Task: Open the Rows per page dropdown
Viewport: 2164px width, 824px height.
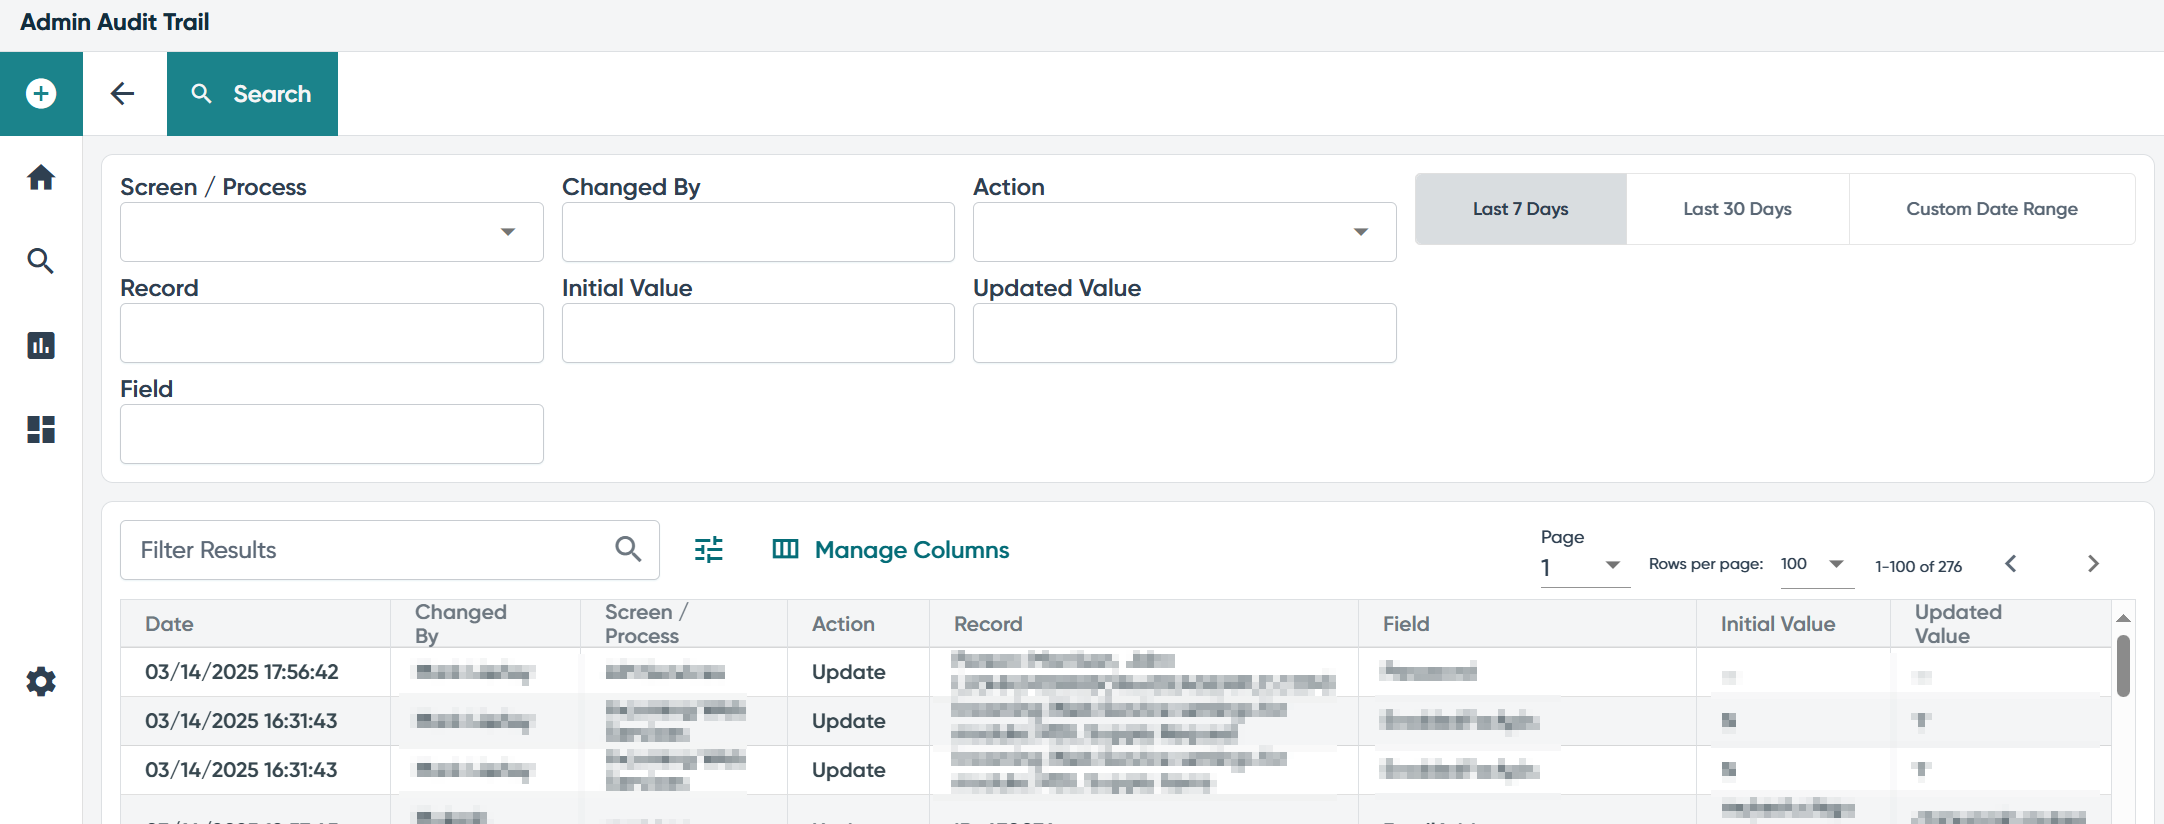Action: point(1816,565)
